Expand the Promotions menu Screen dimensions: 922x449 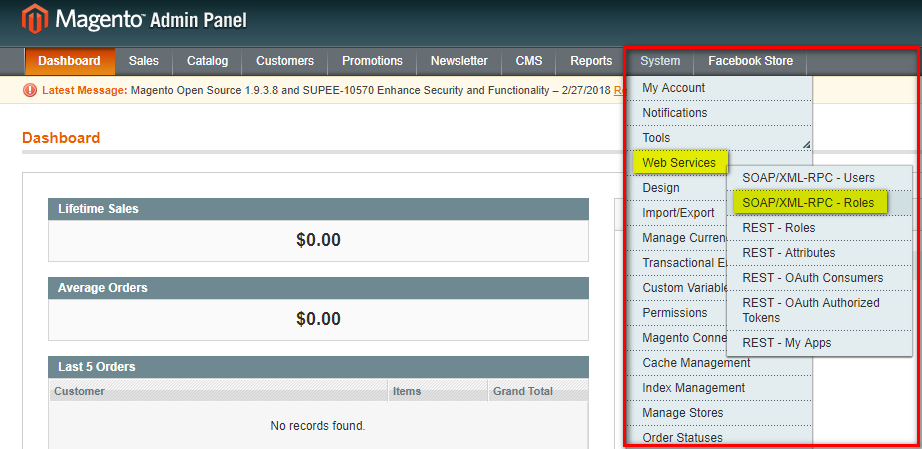coord(372,61)
